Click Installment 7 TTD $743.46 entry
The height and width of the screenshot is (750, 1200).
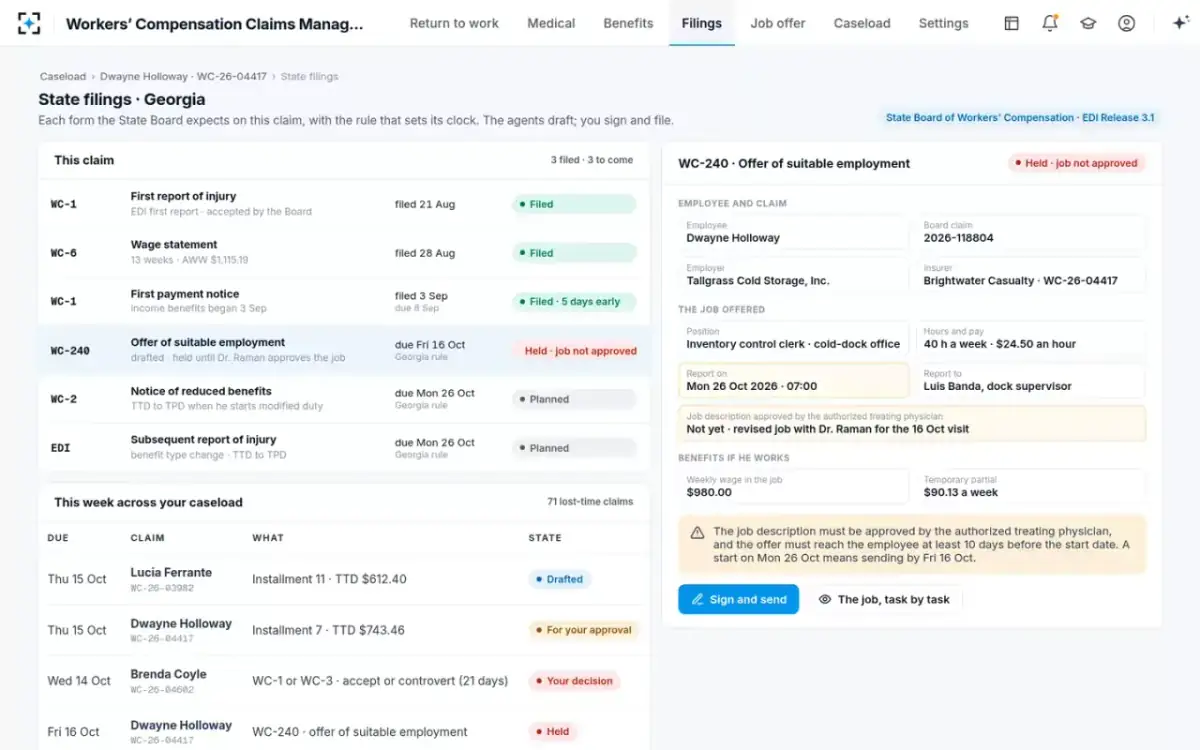328,630
